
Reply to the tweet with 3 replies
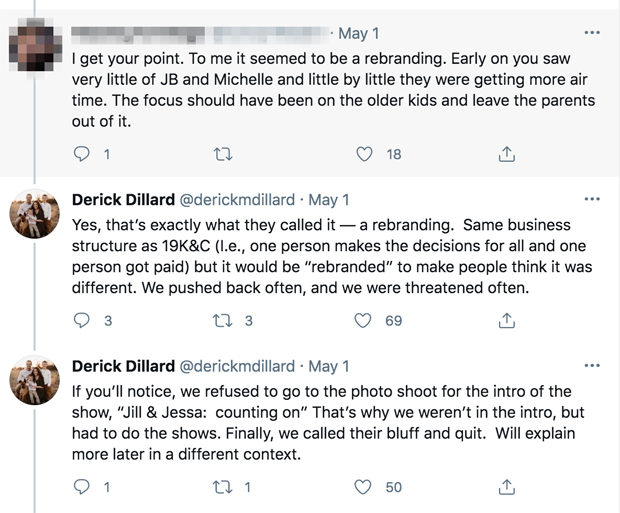(x=82, y=320)
